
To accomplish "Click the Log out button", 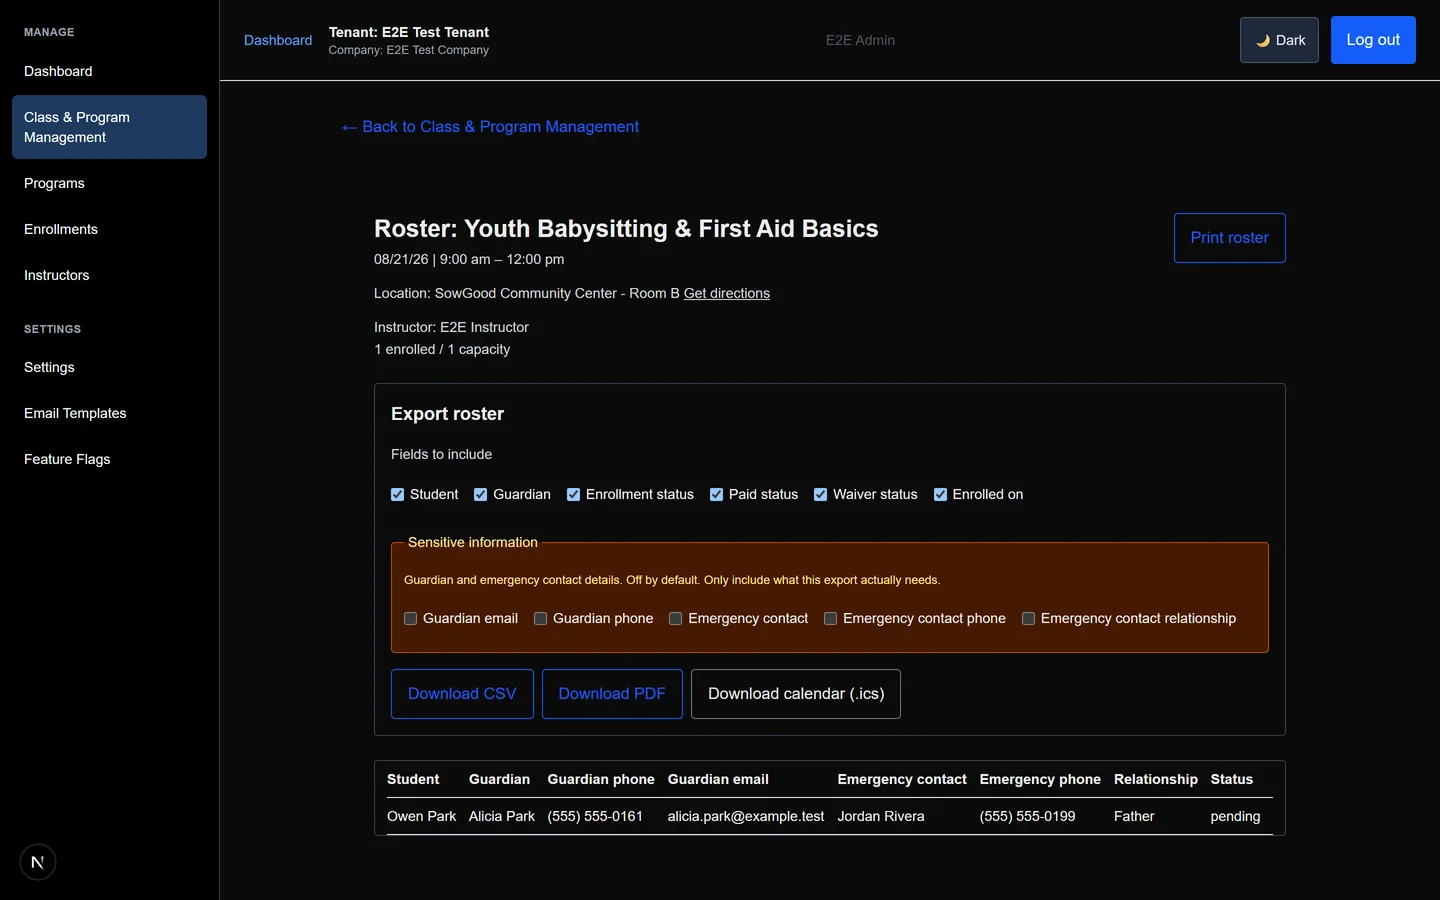I will coord(1373,40).
